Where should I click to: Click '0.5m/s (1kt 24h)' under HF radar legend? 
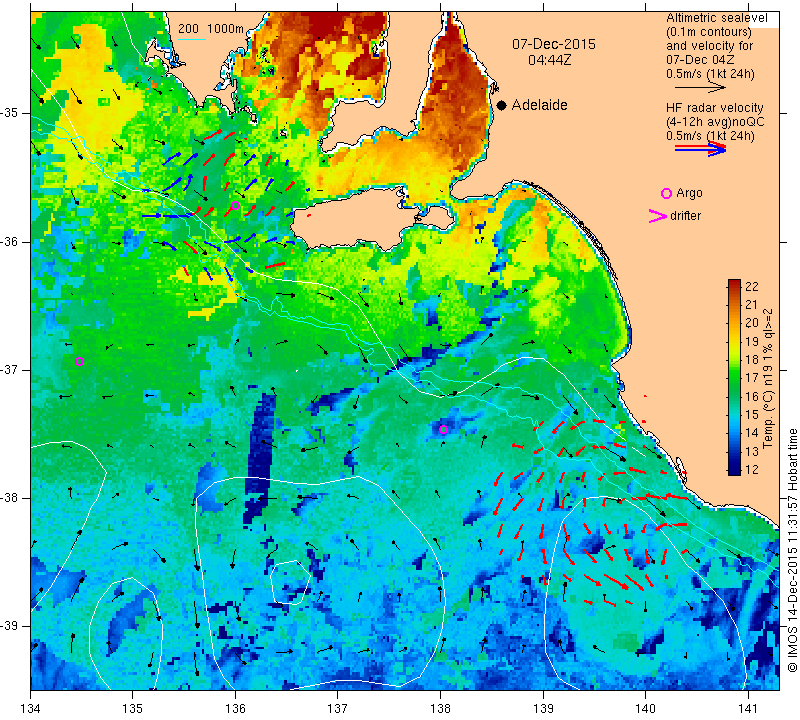710,136
